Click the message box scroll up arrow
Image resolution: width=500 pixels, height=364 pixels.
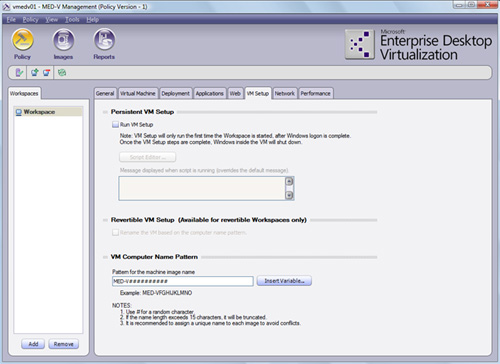click(x=289, y=181)
